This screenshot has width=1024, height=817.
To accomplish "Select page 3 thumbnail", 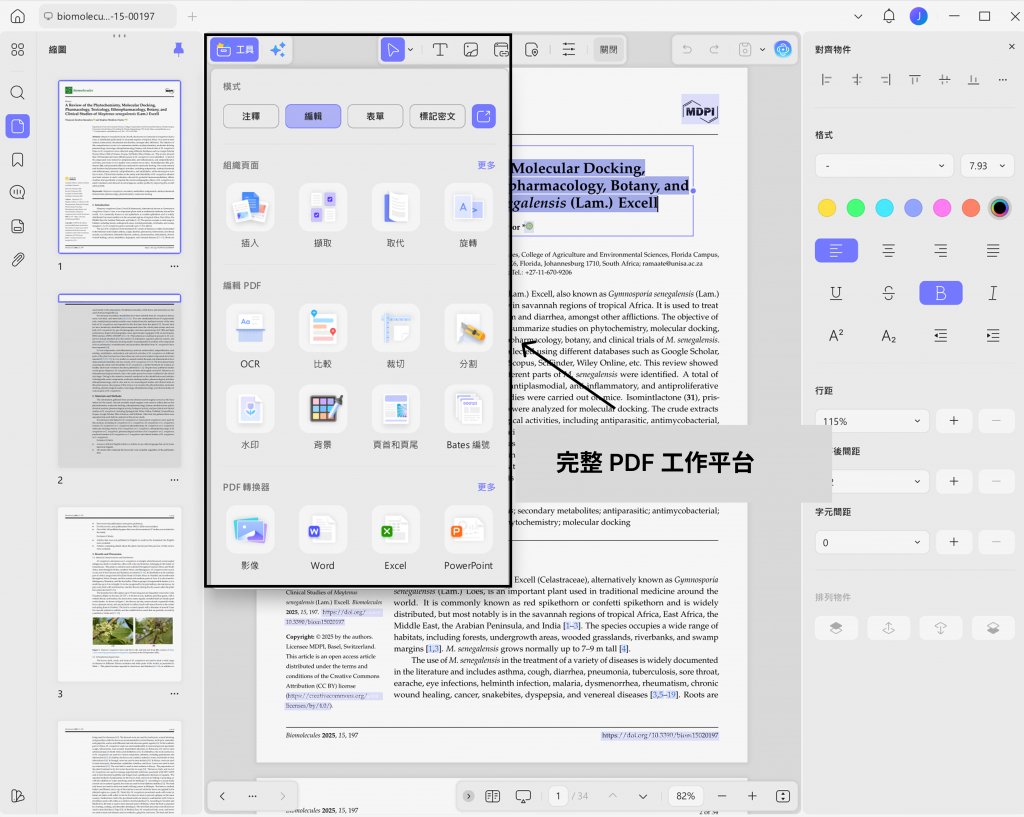I will [x=120, y=594].
